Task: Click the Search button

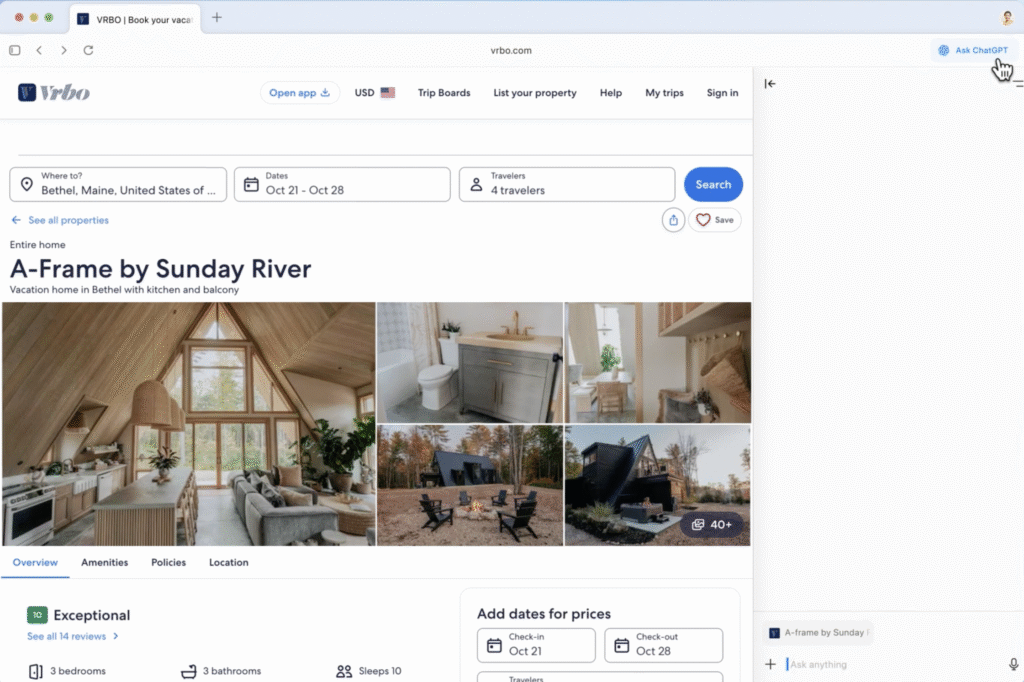Action: tap(713, 184)
